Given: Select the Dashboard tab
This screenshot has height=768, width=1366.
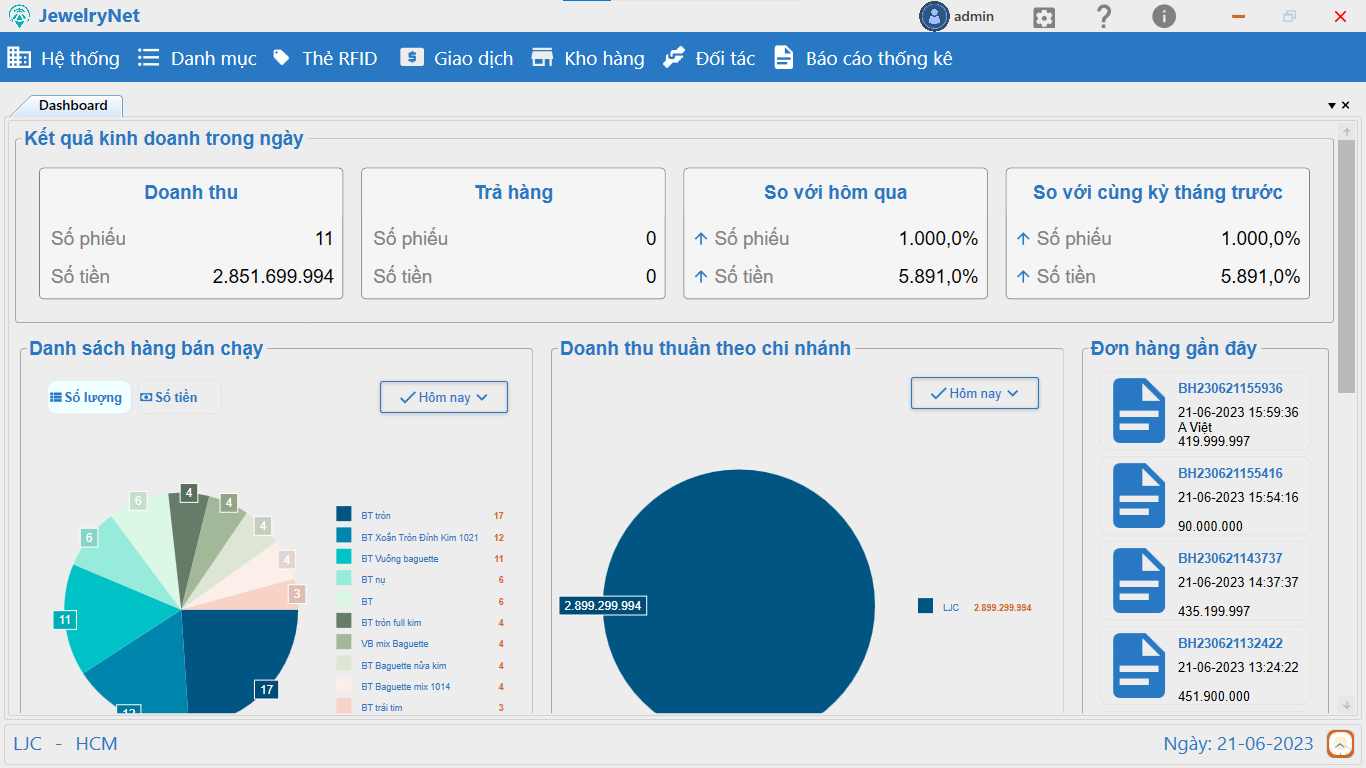Looking at the screenshot, I should tap(73, 105).
